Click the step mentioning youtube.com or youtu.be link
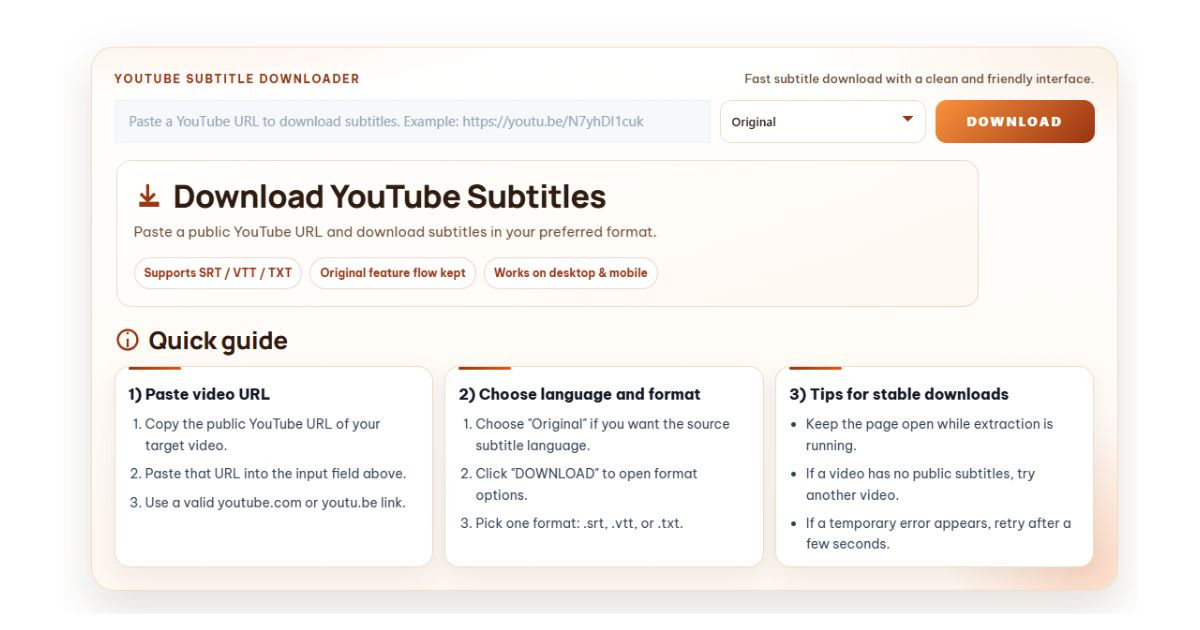The image size is (1200, 630). click(267, 503)
